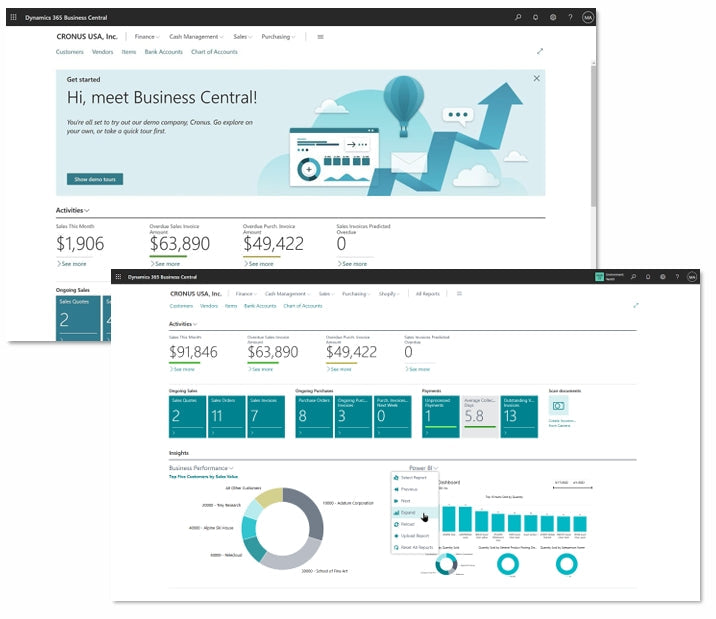Close the Get started banner
716x619 pixels.
[536, 78]
